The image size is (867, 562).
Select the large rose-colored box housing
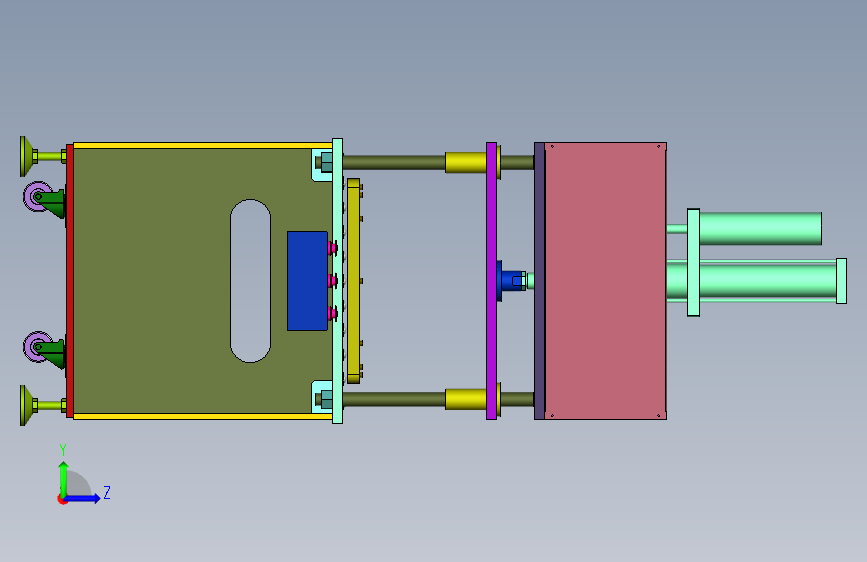pos(605,281)
